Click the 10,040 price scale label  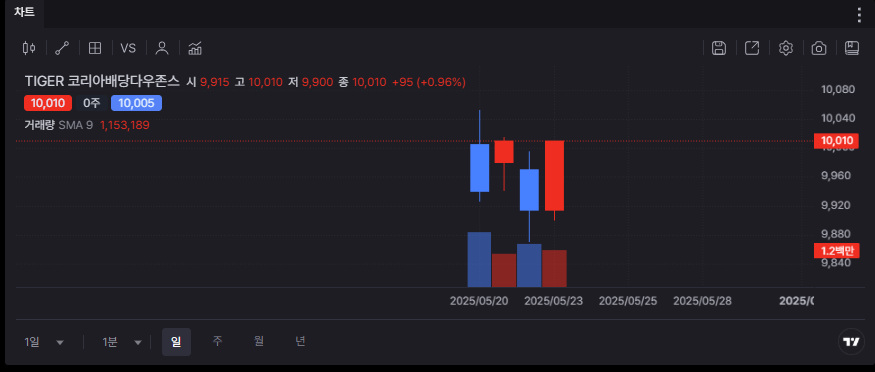click(x=838, y=118)
